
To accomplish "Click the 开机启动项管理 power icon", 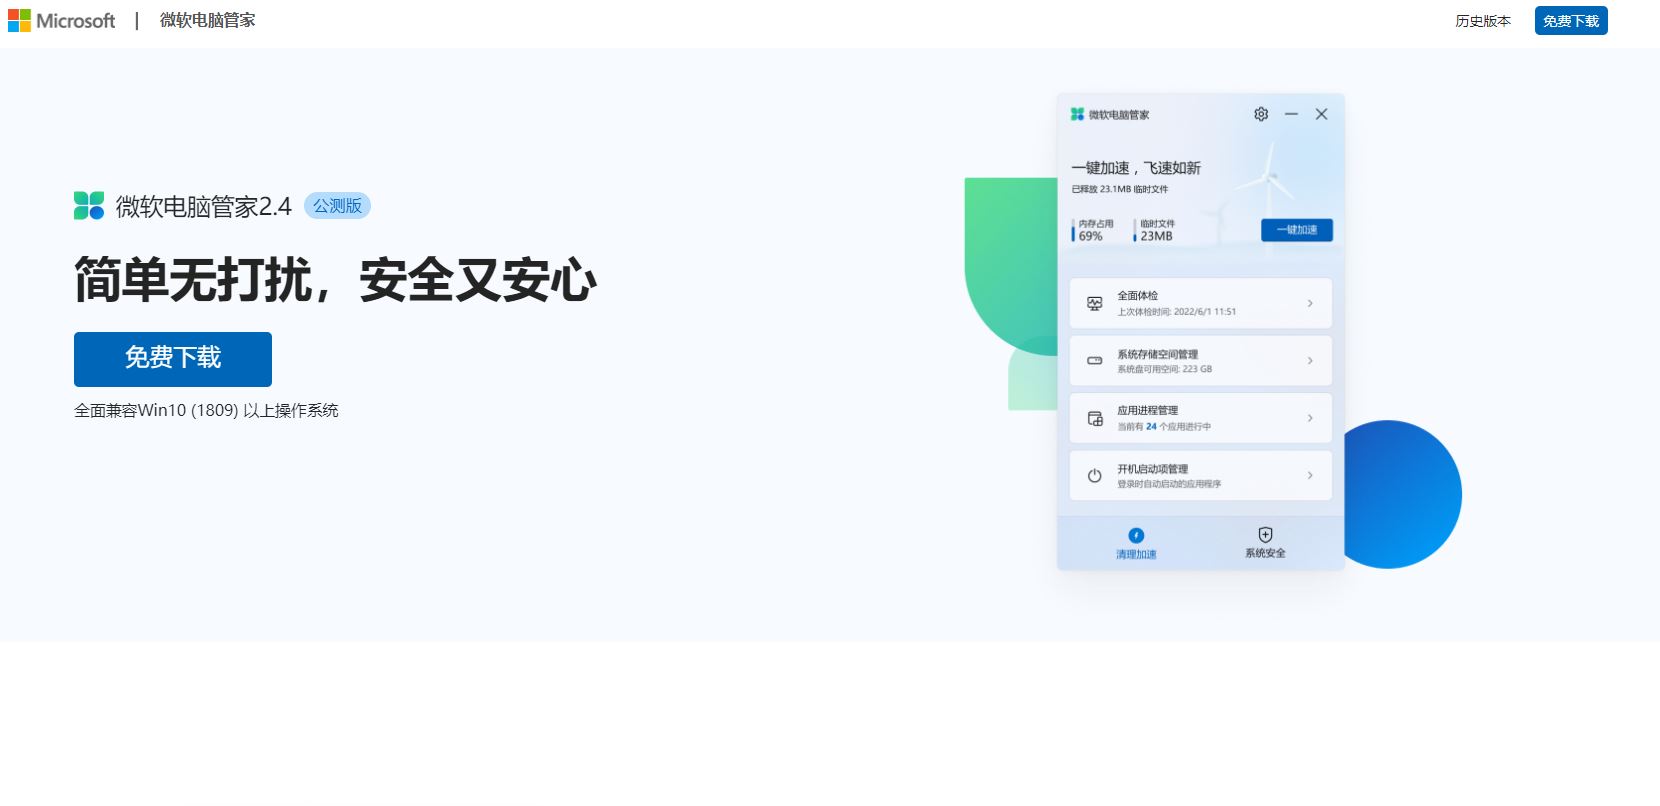I will click(x=1095, y=476).
